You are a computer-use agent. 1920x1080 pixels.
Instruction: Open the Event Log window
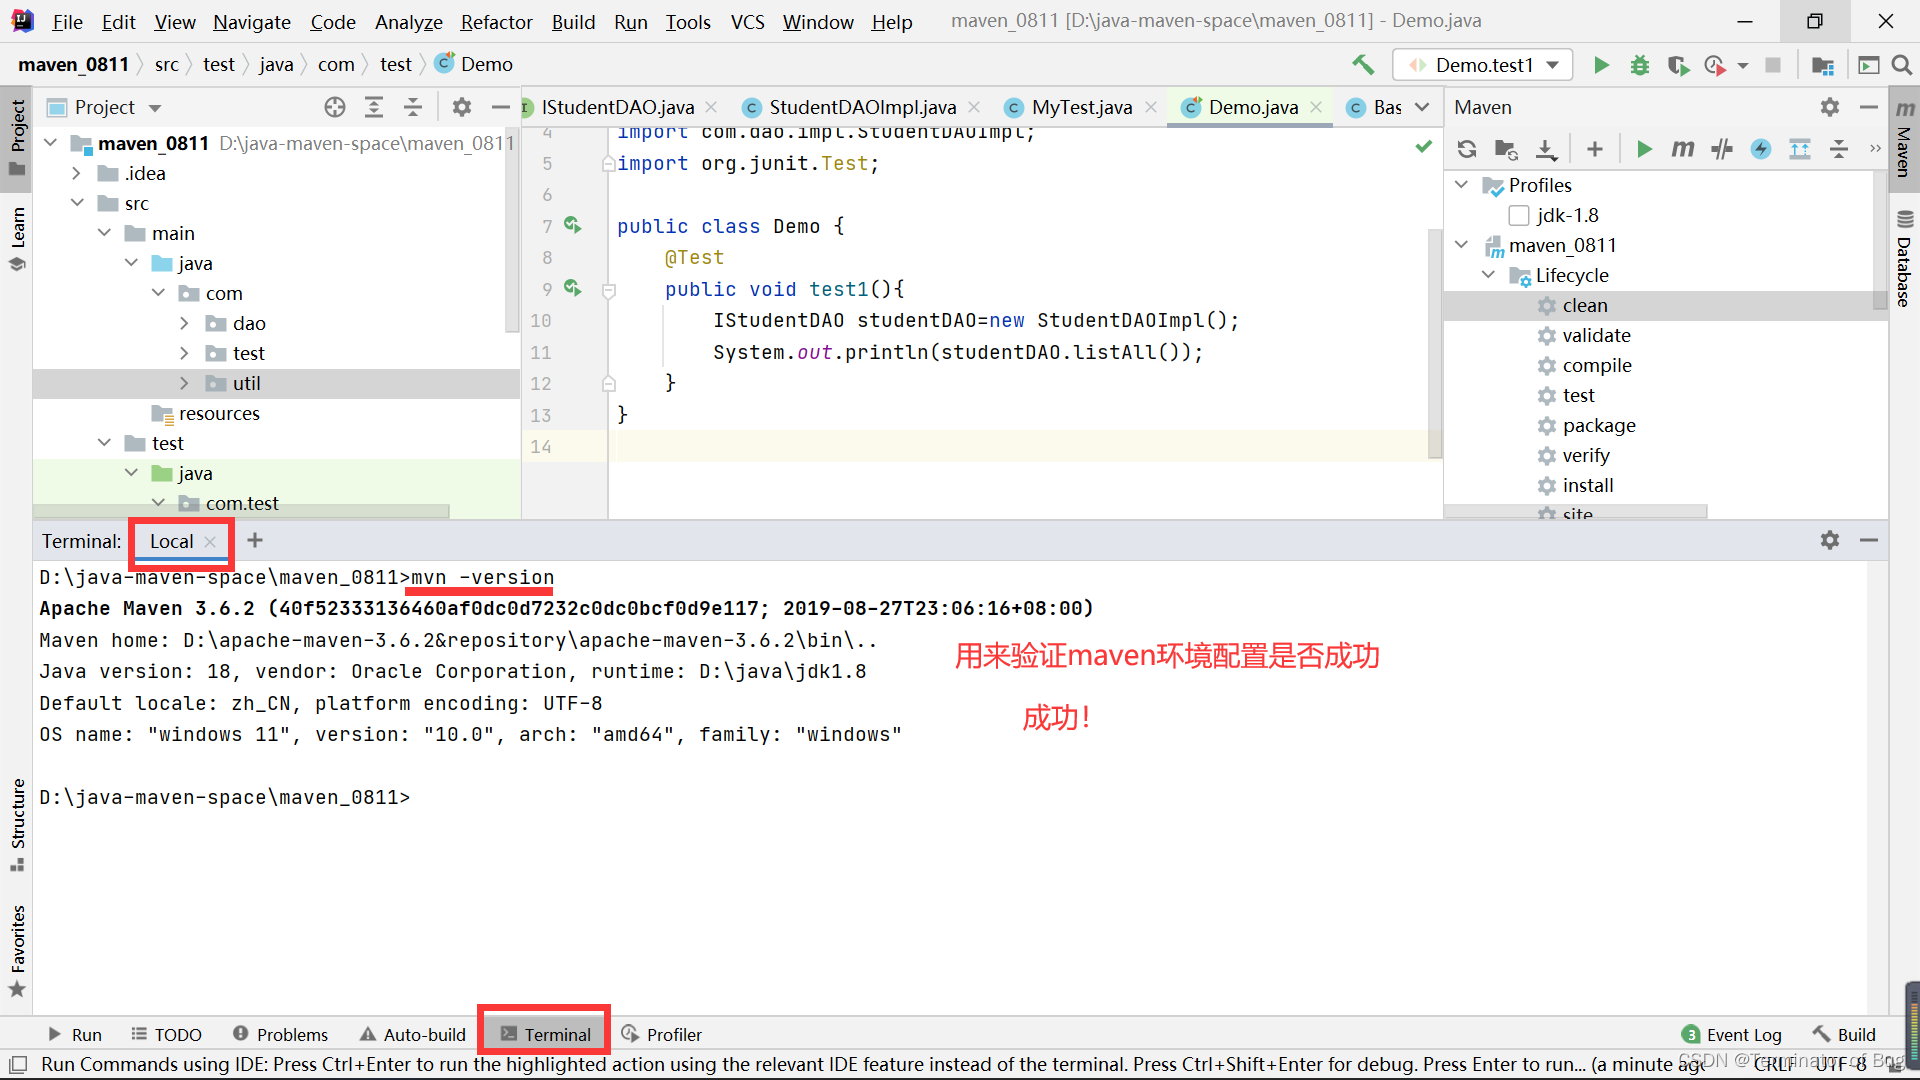(x=1732, y=1034)
